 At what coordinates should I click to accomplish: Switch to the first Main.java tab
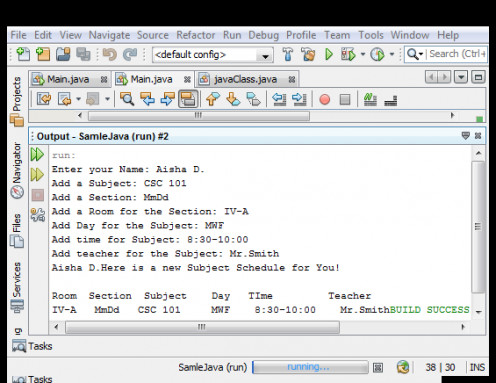tap(68, 79)
